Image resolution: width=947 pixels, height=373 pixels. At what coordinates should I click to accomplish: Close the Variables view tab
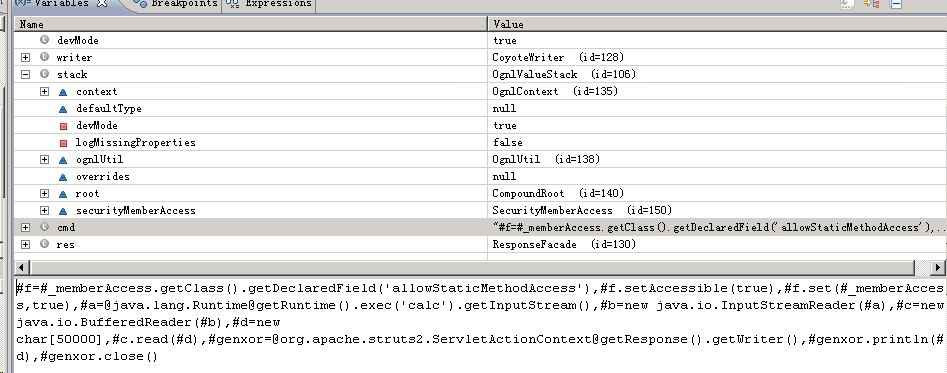pyautogui.click(x=102, y=3)
